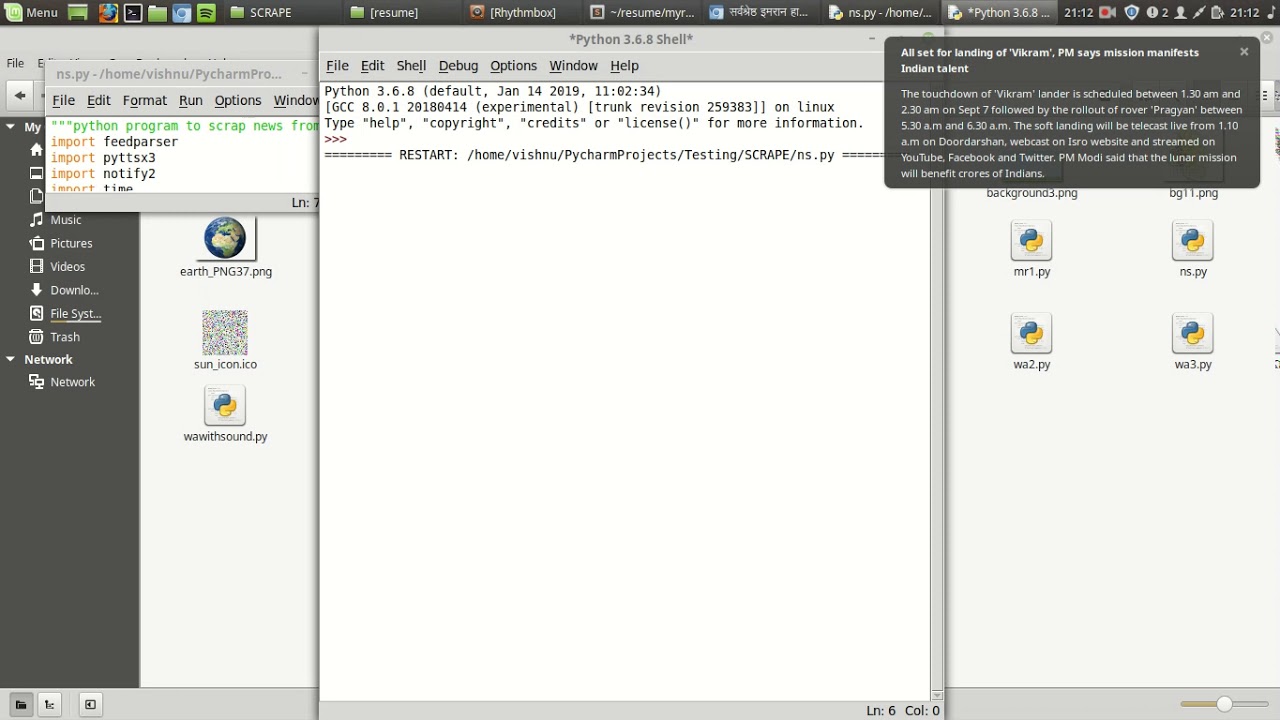Image resolution: width=1280 pixels, height=720 pixels.
Task: Open notifications tray icon showing 2
Action: click(1157, 12)
